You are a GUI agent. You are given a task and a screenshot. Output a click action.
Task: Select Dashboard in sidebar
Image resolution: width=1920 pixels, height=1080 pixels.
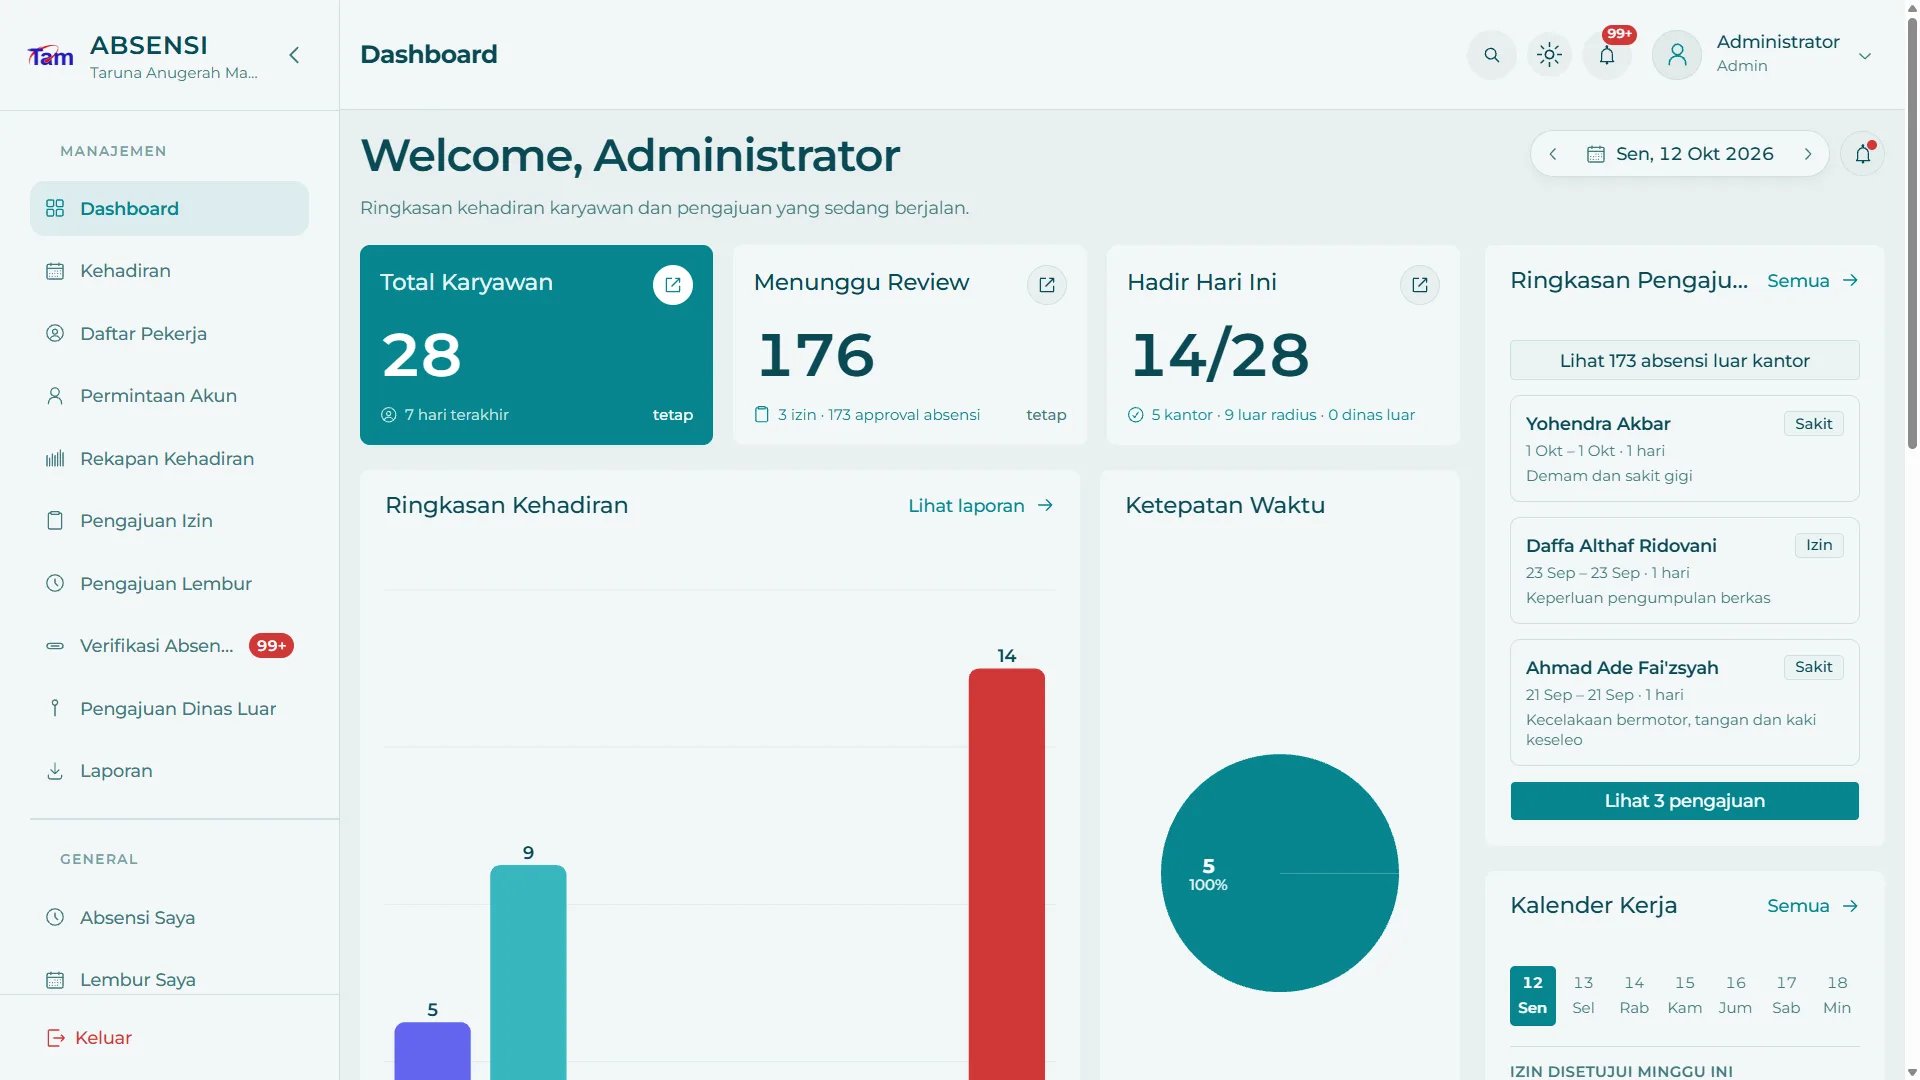click(169, 208)
